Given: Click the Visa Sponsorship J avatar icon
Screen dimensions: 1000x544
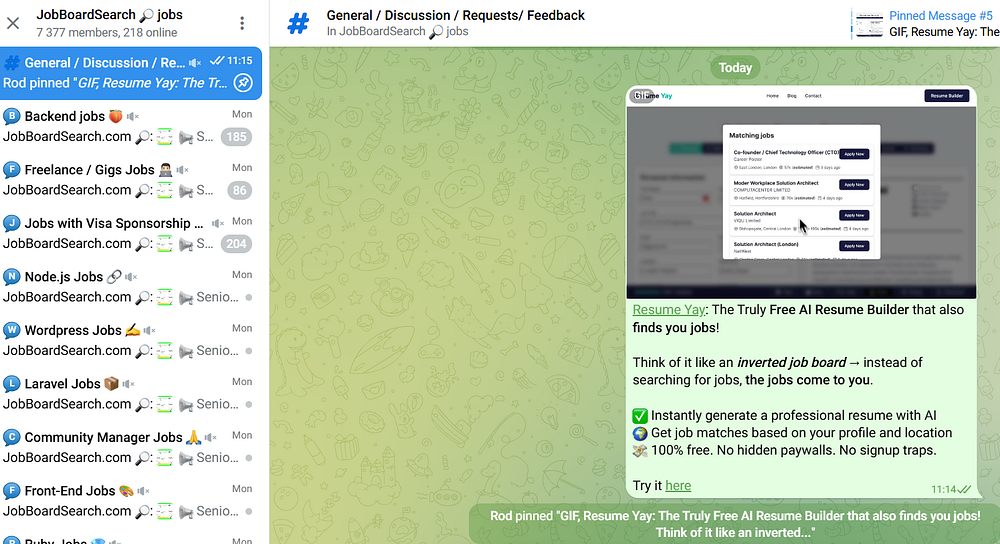Looking at the screenshot, I should (11, 223).
